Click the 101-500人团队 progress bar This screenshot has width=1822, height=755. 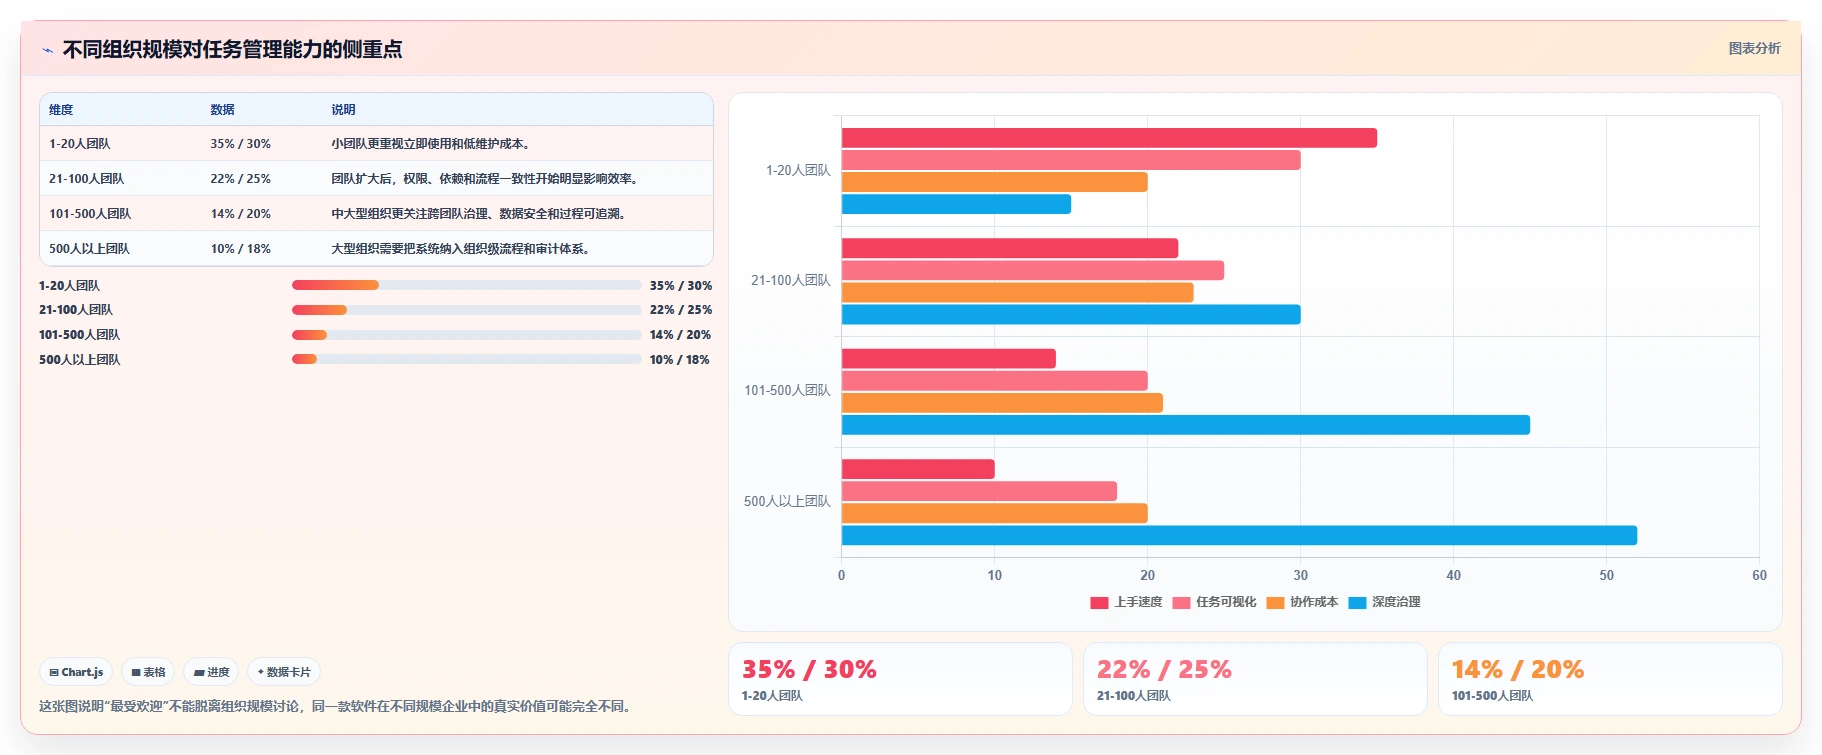[466, 335]
